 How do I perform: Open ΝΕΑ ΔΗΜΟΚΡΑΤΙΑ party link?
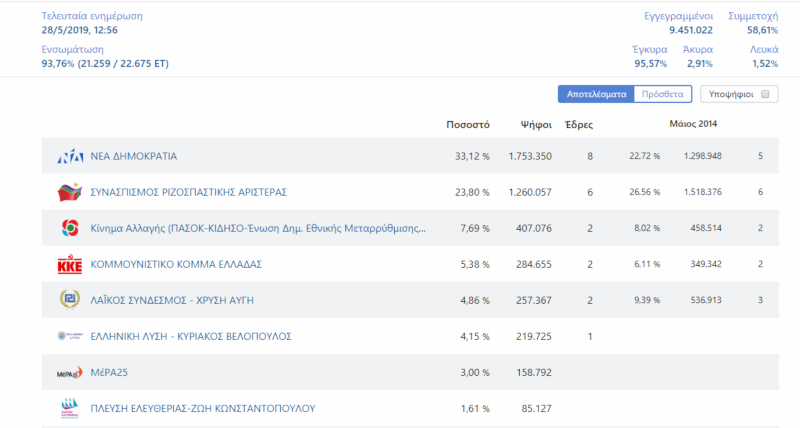point(134,156)
